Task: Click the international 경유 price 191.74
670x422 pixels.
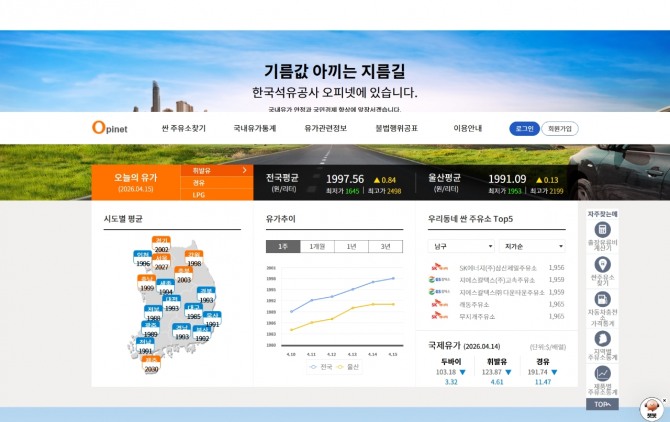Action: click(x=537, y=372)
